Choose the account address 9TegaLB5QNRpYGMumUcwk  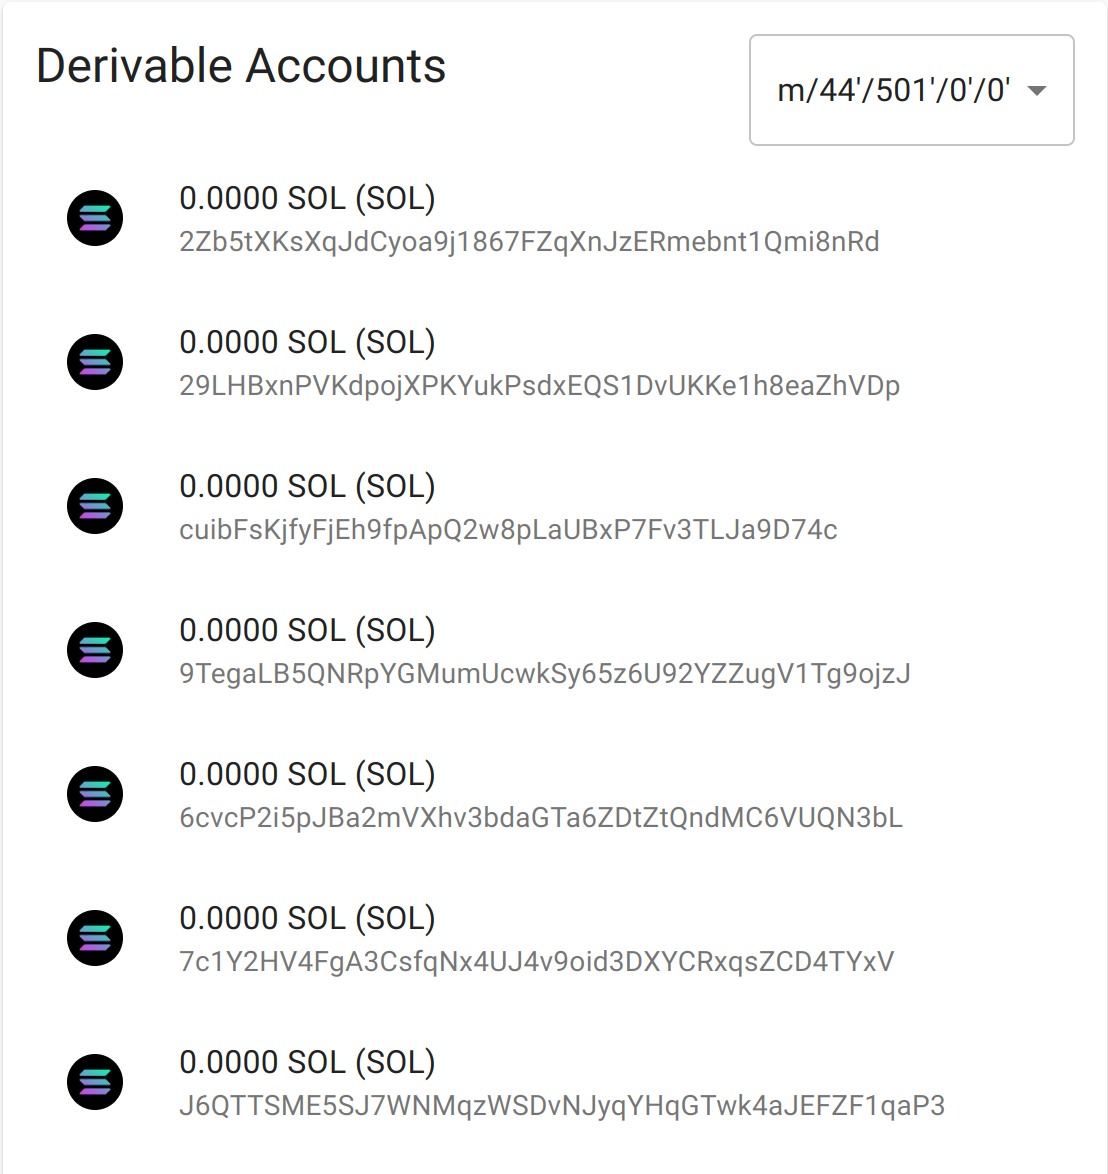pyautogui.click(x=545, y=674)
